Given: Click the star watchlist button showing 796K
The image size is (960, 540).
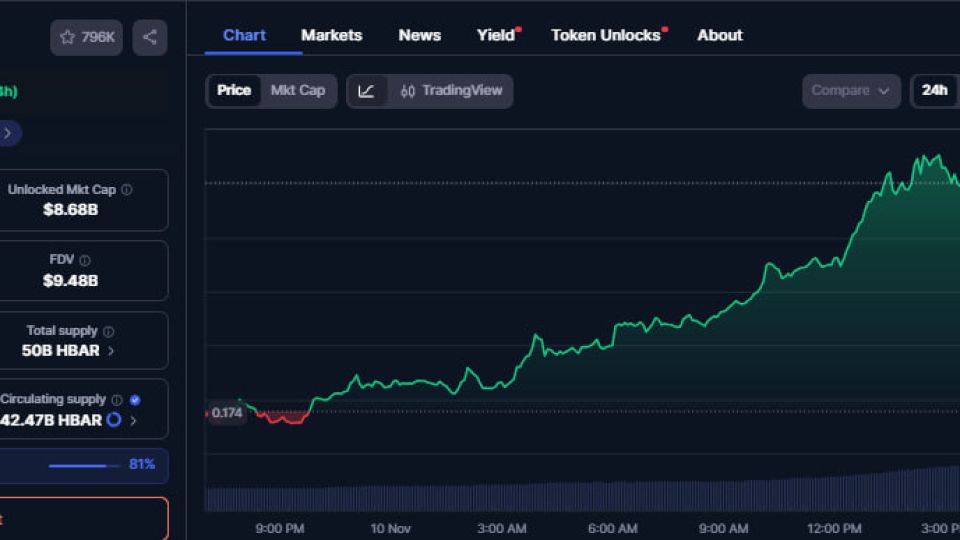Looking at the screenshot, I should click(86, 37).
